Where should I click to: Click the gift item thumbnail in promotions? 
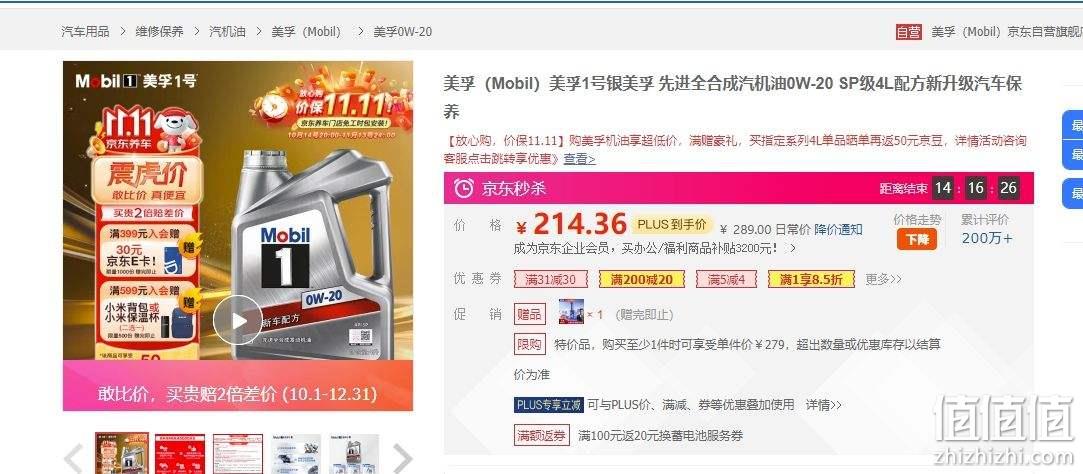571,312
